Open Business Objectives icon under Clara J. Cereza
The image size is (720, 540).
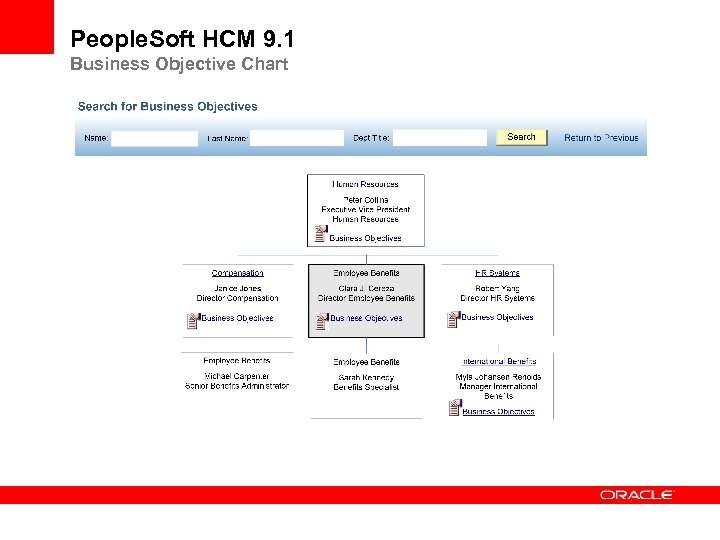click(x=322, y=321)
